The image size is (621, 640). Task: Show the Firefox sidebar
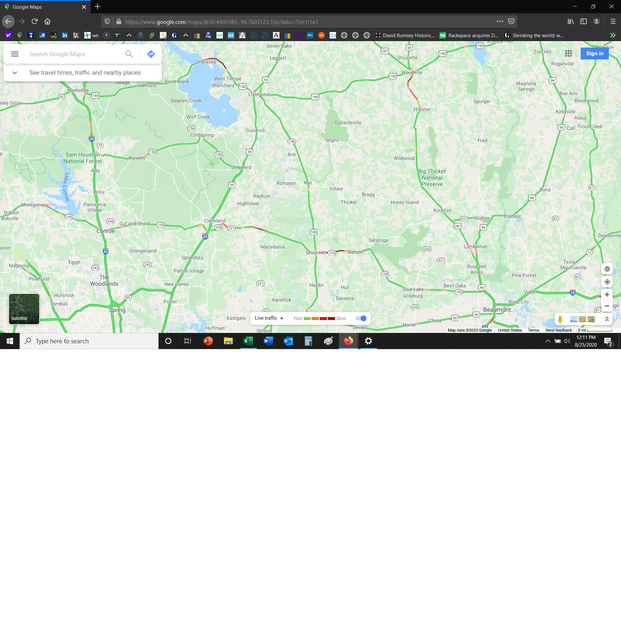pos(583,22)
